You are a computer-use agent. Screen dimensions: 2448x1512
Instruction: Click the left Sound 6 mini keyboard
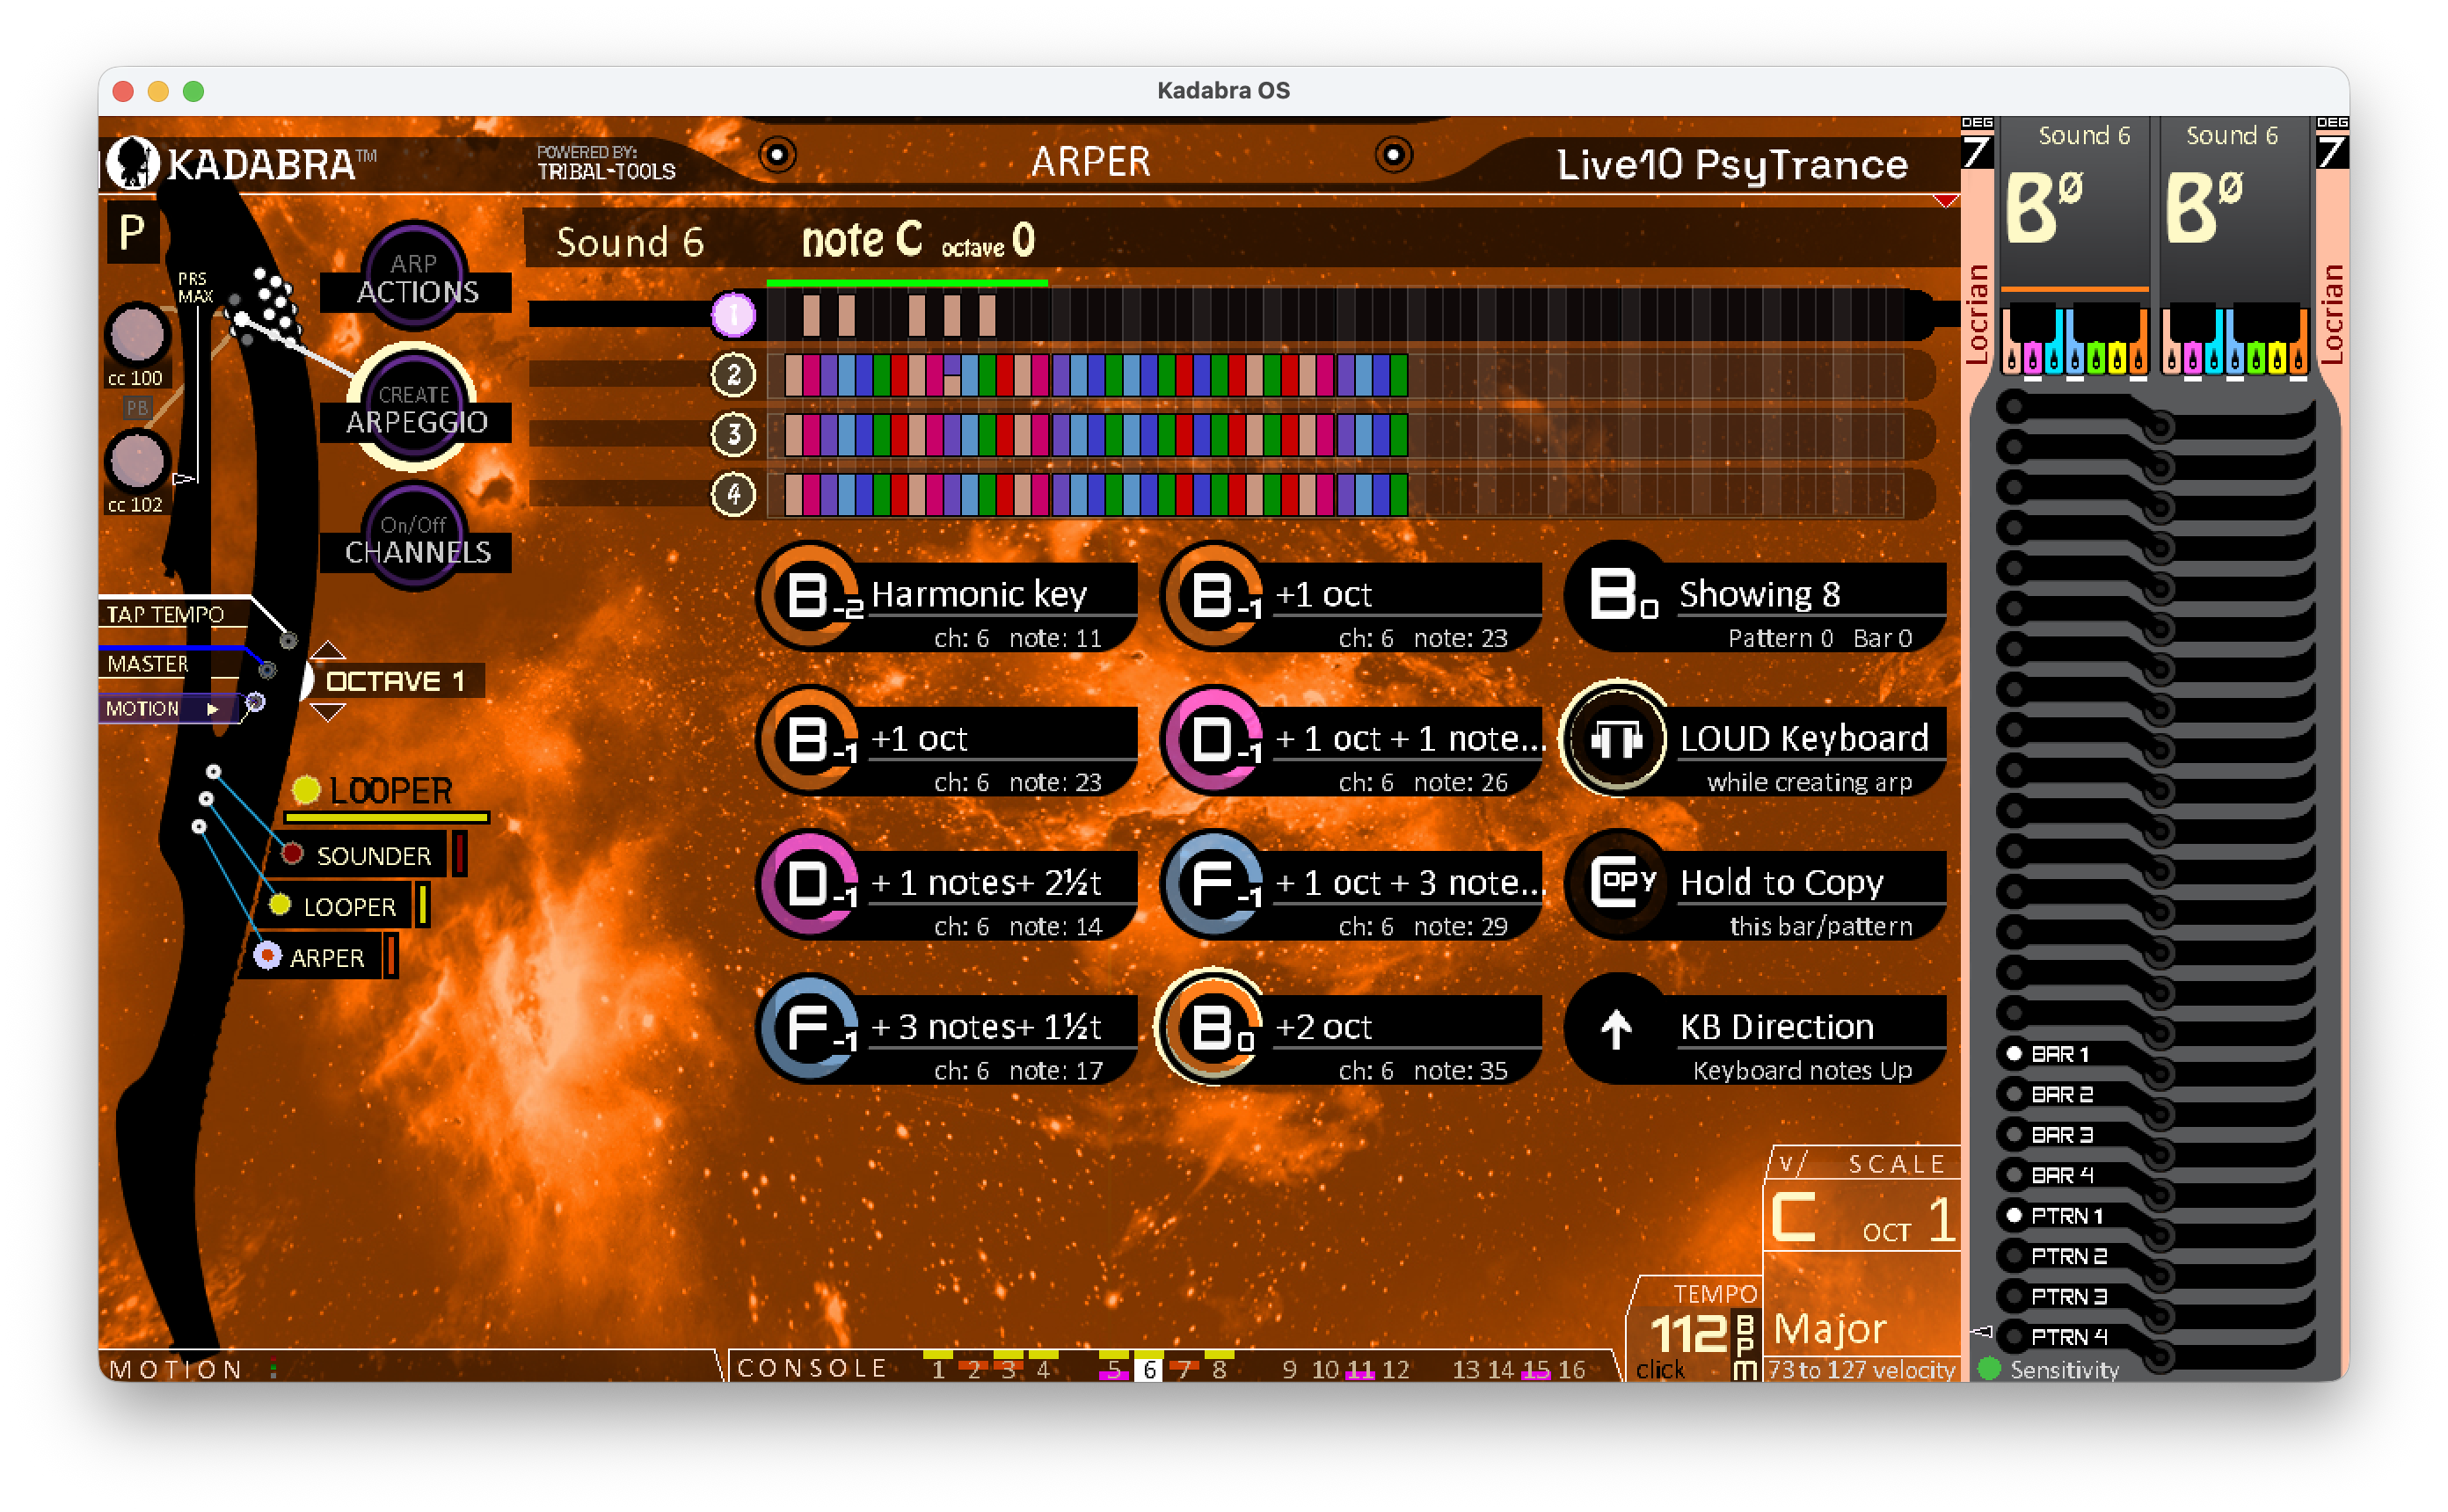[x=2075, y=341]
